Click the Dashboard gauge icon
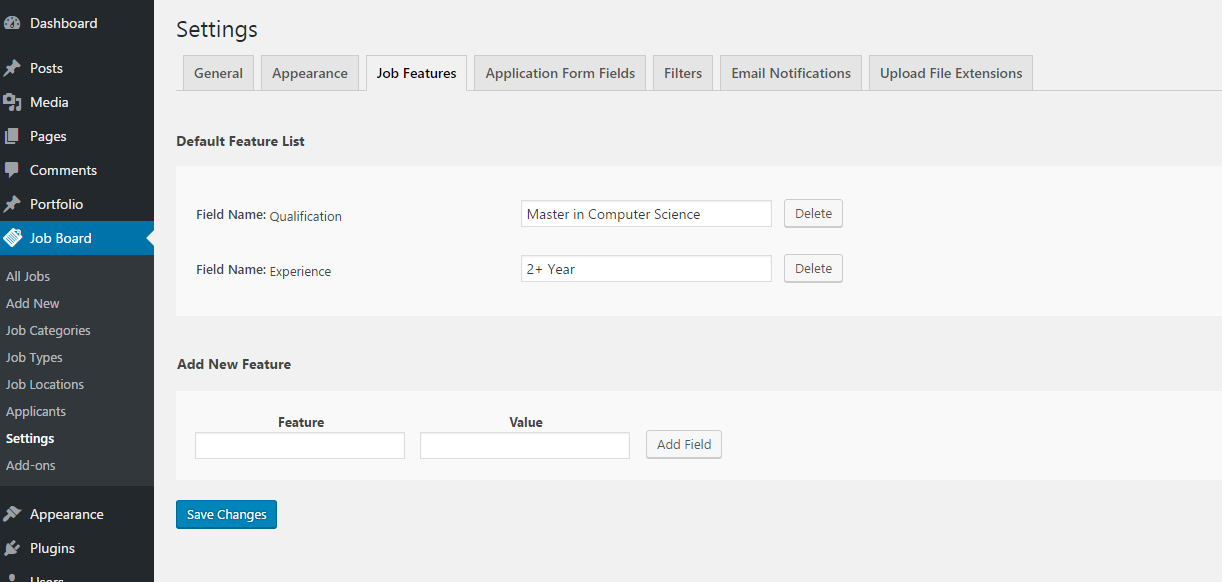The width and height of the screenshot is (1222, 582). (x=13, y=23)
